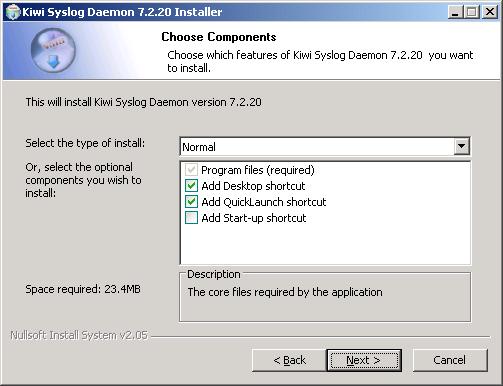Click the installer header logo image
Viewport: 503px width, 386px height.
[x=53, y=50]
